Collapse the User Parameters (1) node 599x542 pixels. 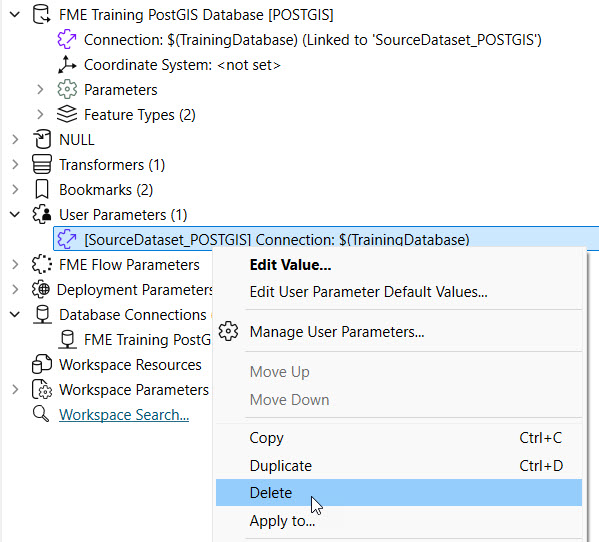[x=15, y=214]
